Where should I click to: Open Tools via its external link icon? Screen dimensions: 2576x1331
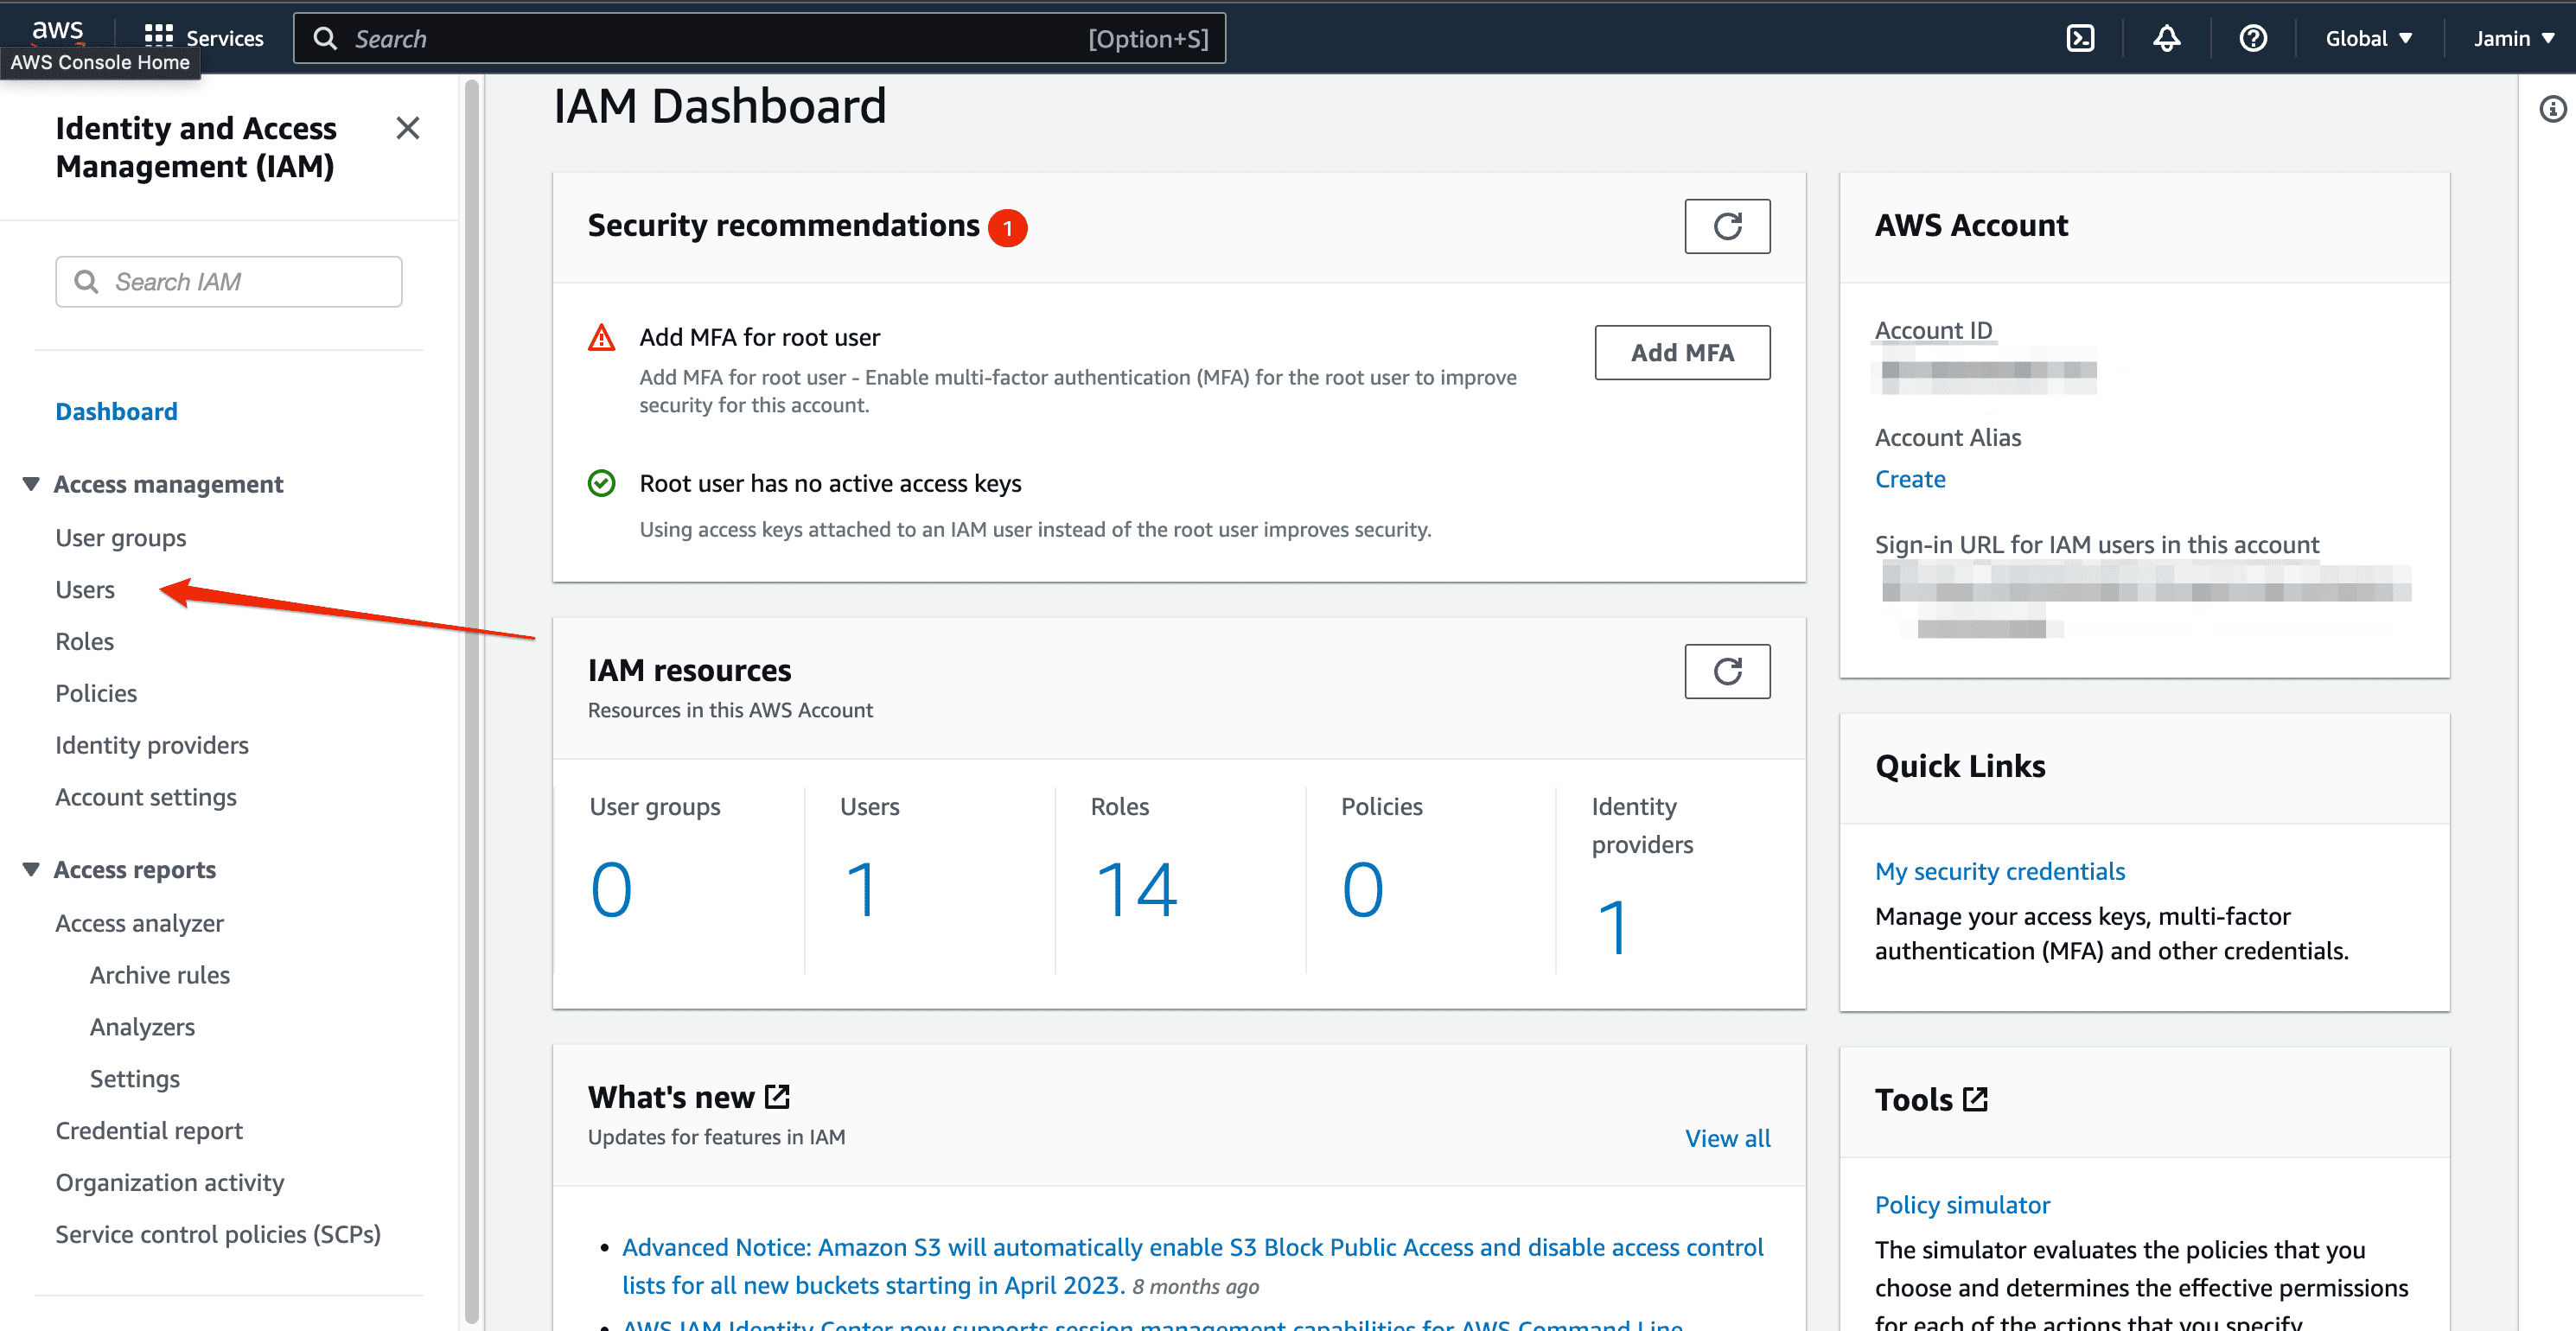pyautogui.click(x=1977, y=1099)
